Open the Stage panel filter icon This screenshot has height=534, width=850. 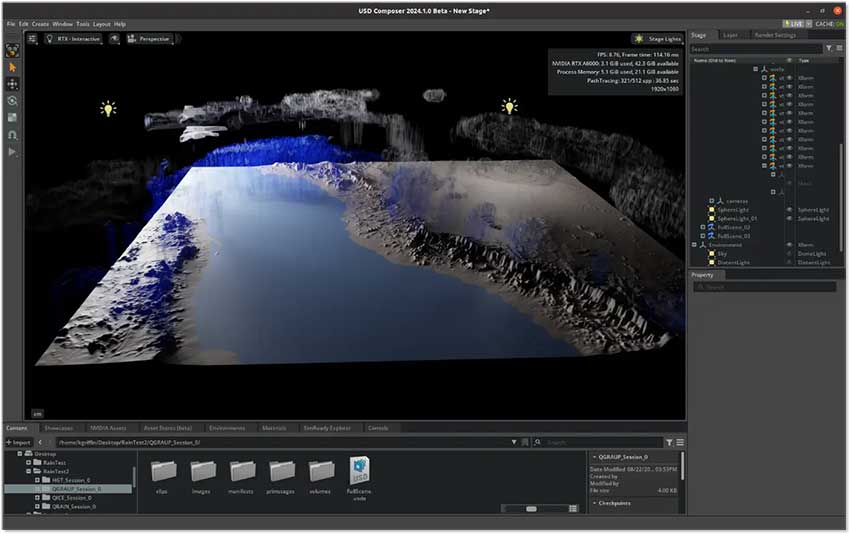[x=828, y=48]
